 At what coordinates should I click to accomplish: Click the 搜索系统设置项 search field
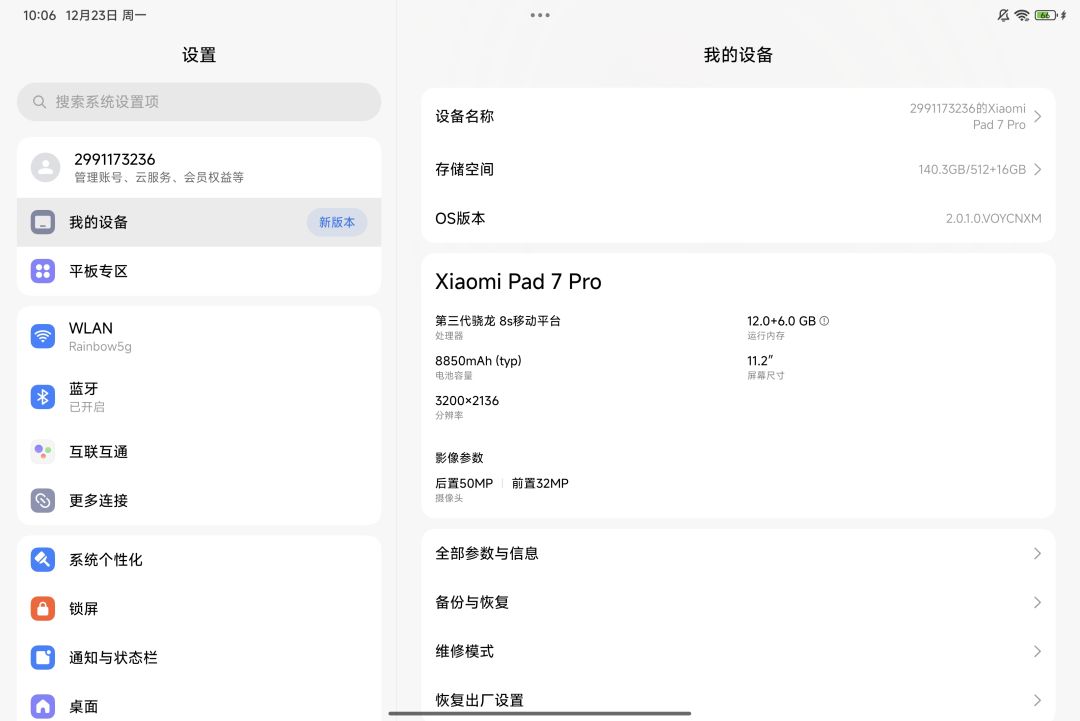point(199,102)
